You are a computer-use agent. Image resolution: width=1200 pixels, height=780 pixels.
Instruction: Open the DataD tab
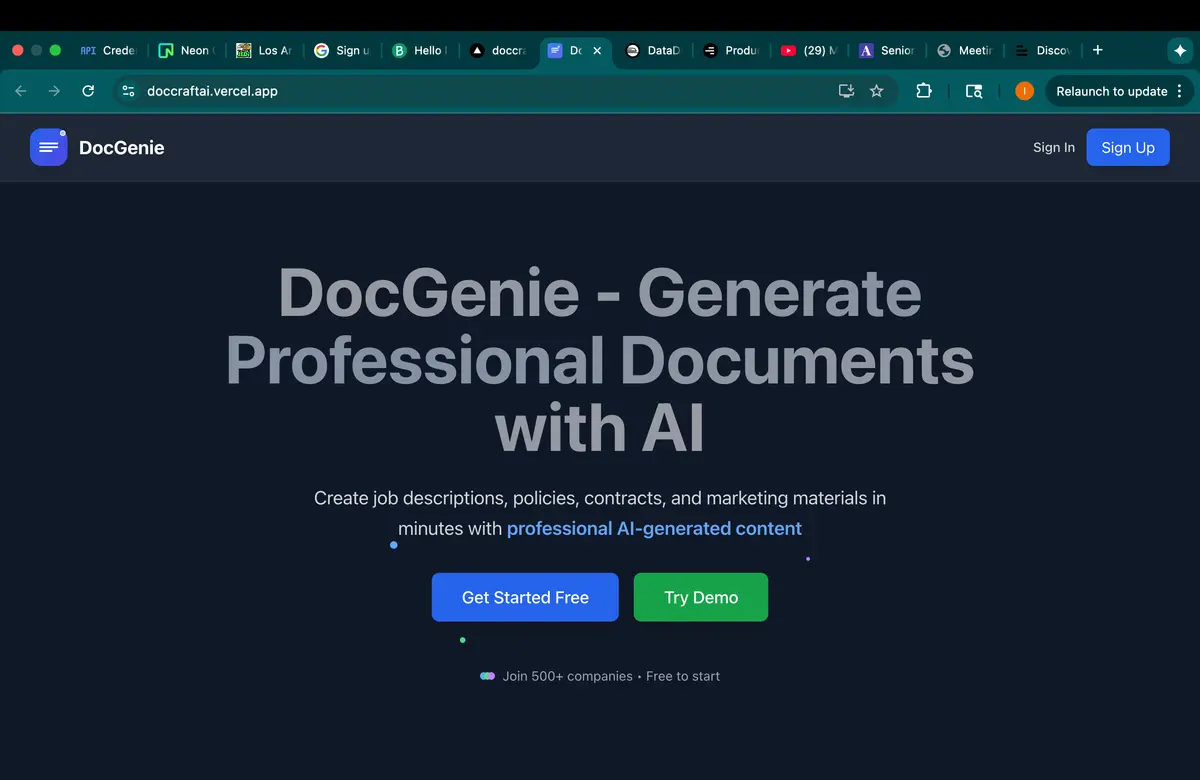point(655,50)
